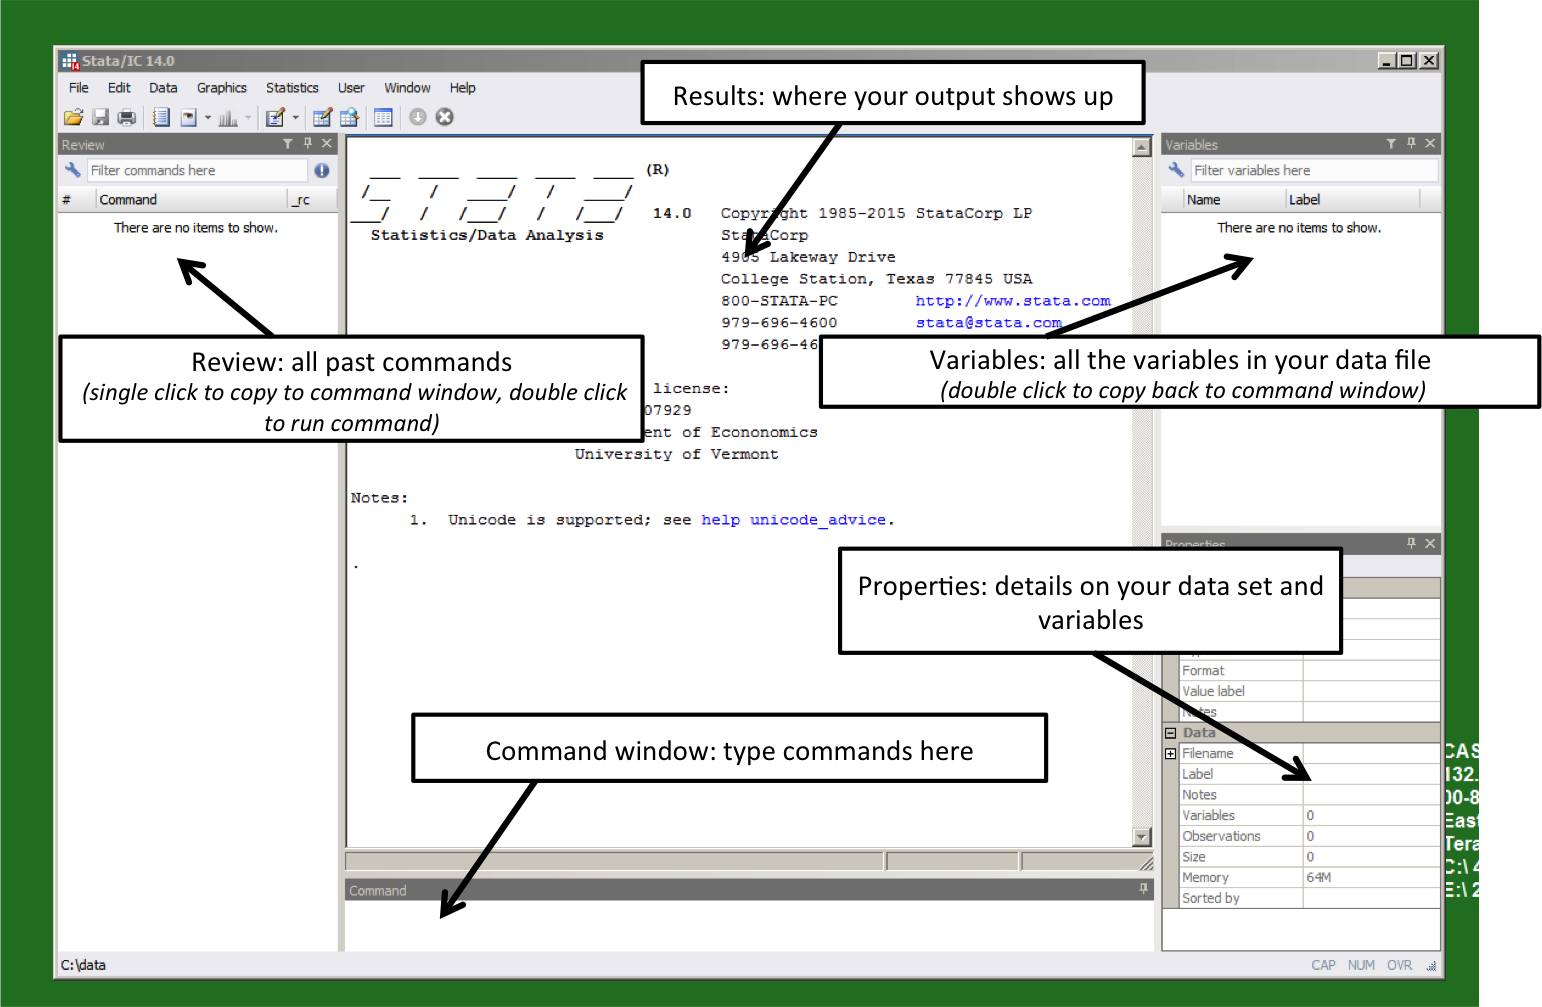
Task: Select the Sorted by row in Properties
Action: [1309, 898]
